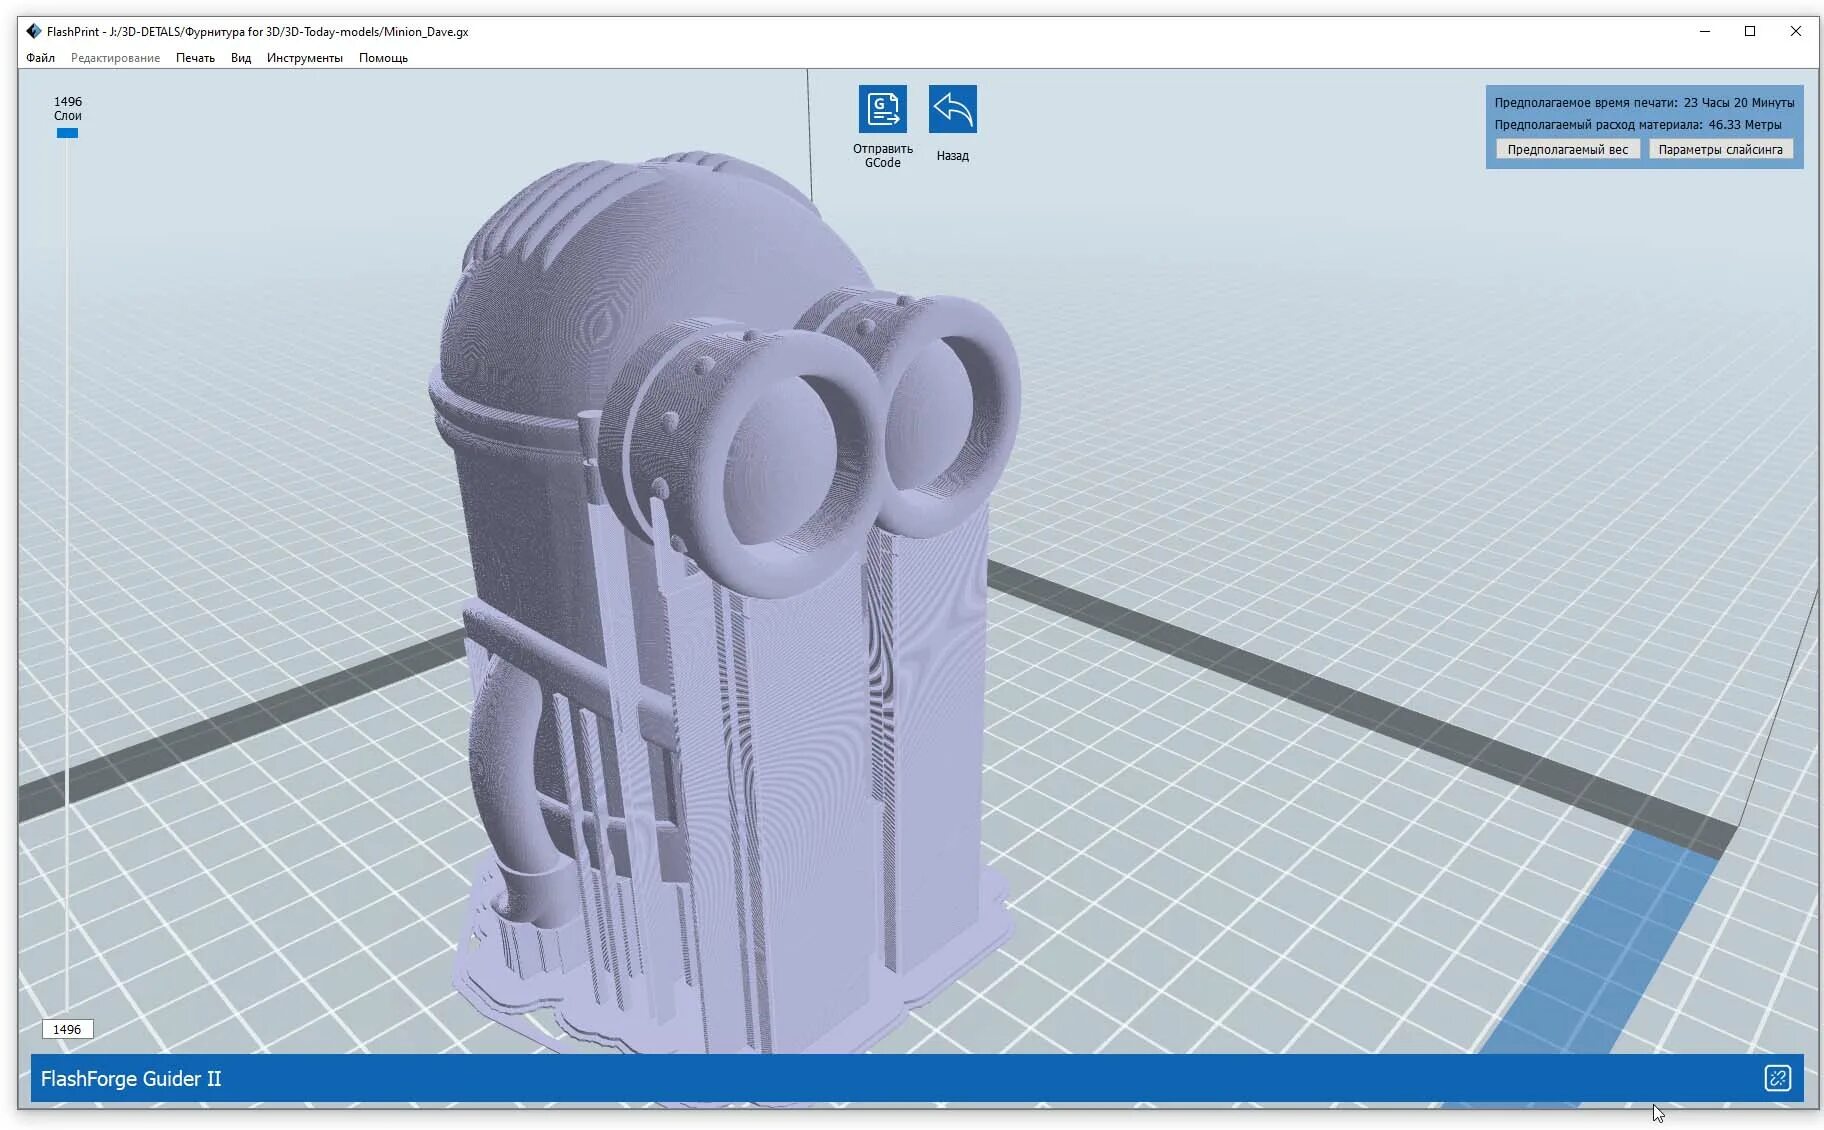Image resolution: width=1824 pixels, height=1130 pixels.
Task: Close the FlashPrint window
Action: 1796,31
